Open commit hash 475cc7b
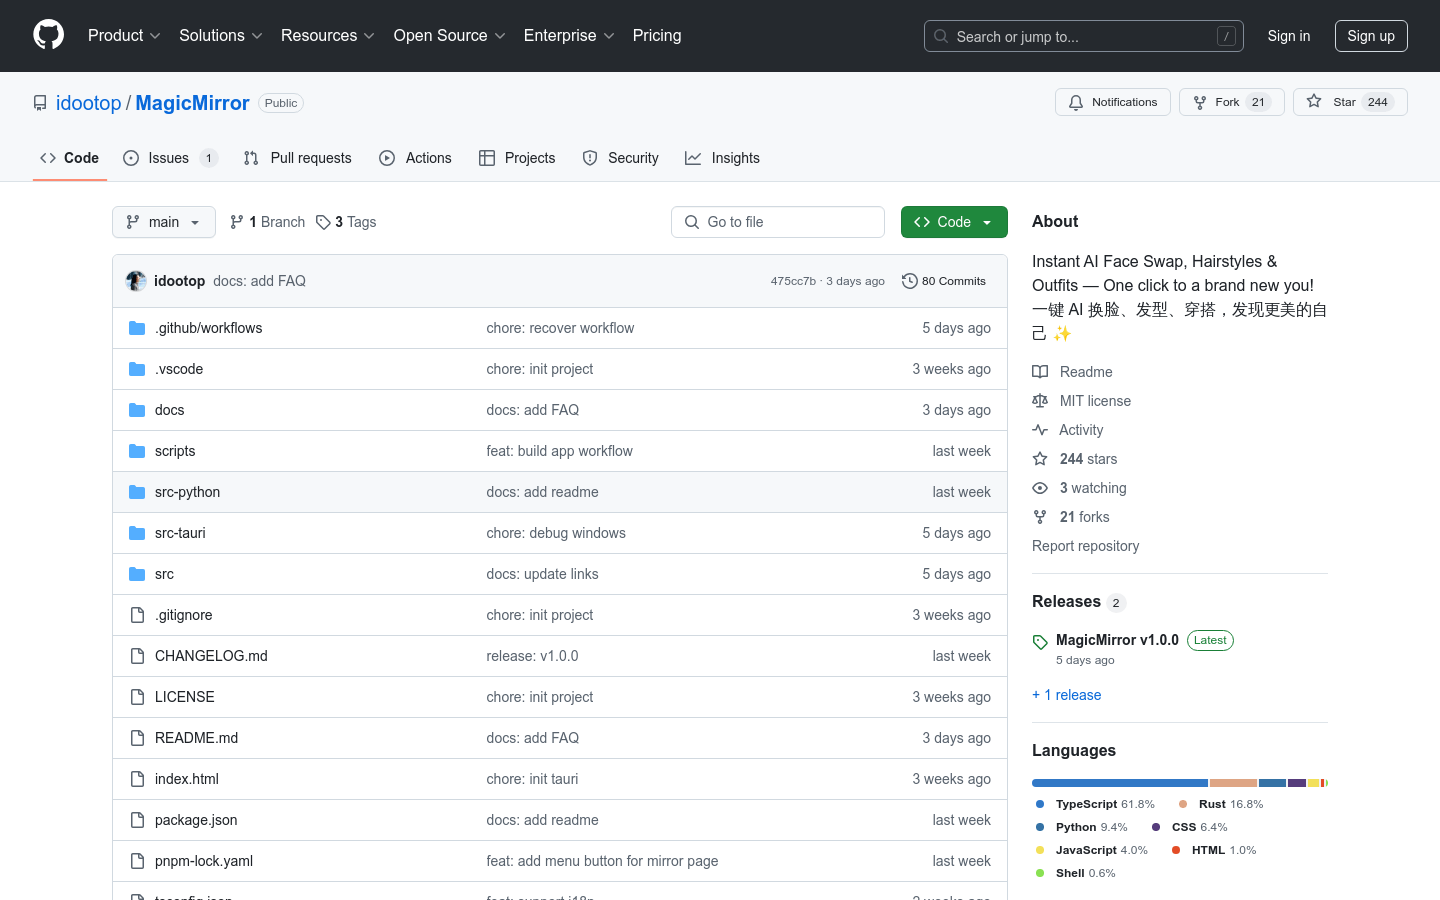Screen dimensions: 1440x900 793,281
